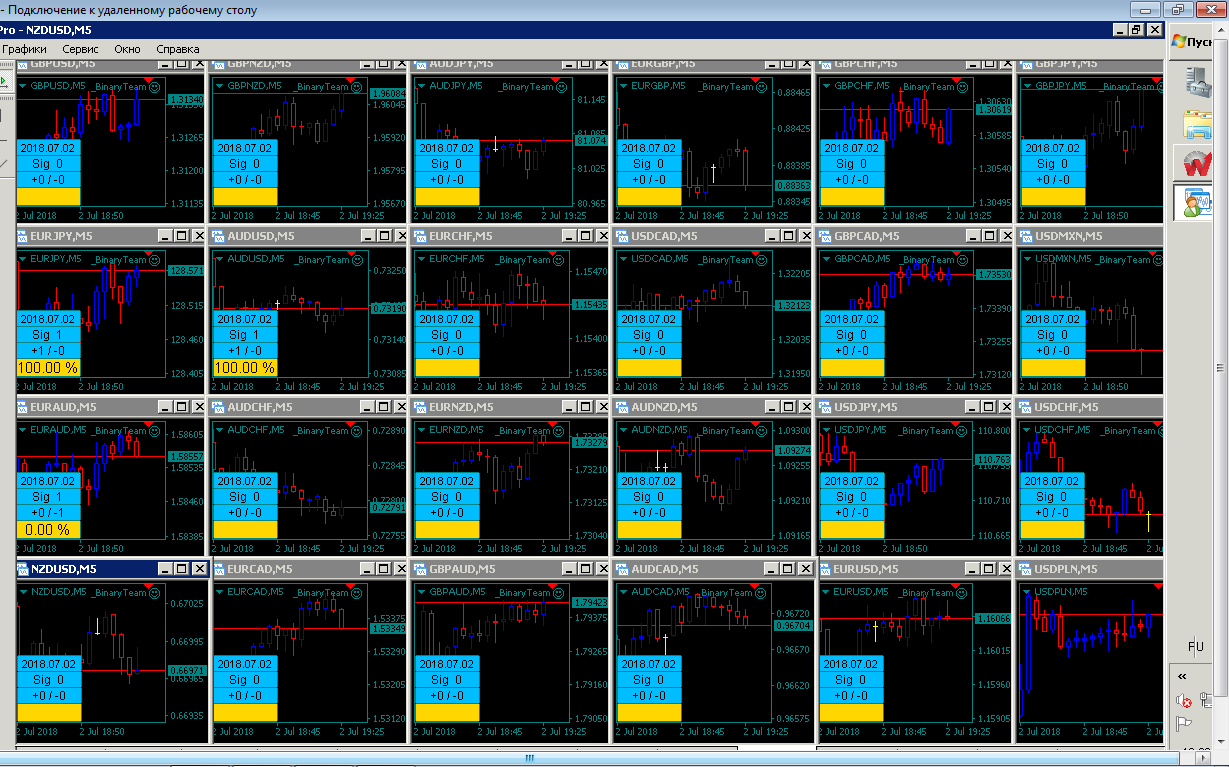
Task: Click the AUDCHF,M5 window title bar icon
Action: 219,407
